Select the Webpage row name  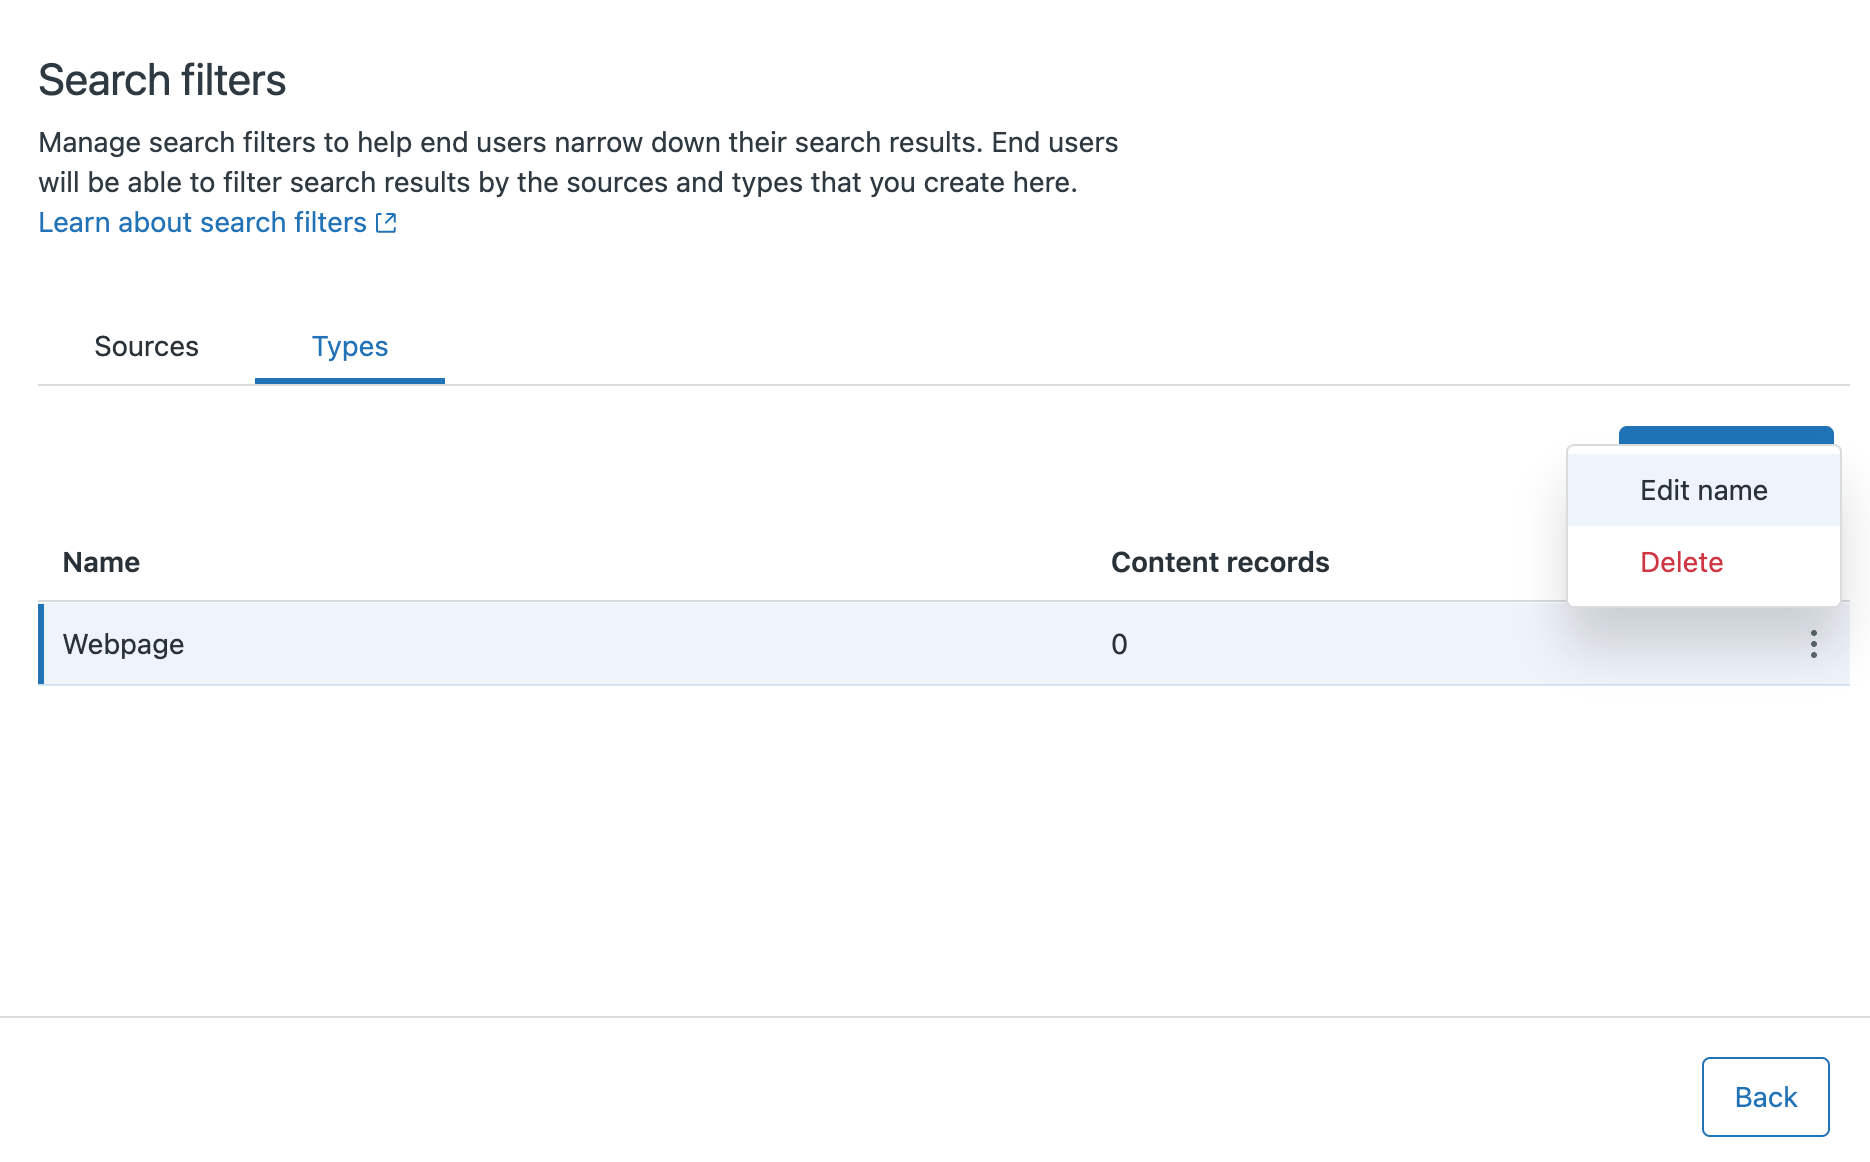(x=123, y=644)
